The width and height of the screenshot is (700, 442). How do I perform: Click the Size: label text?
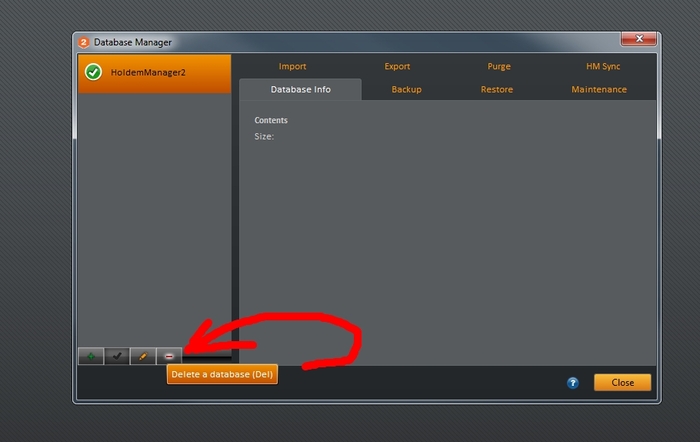pos(264,137)
